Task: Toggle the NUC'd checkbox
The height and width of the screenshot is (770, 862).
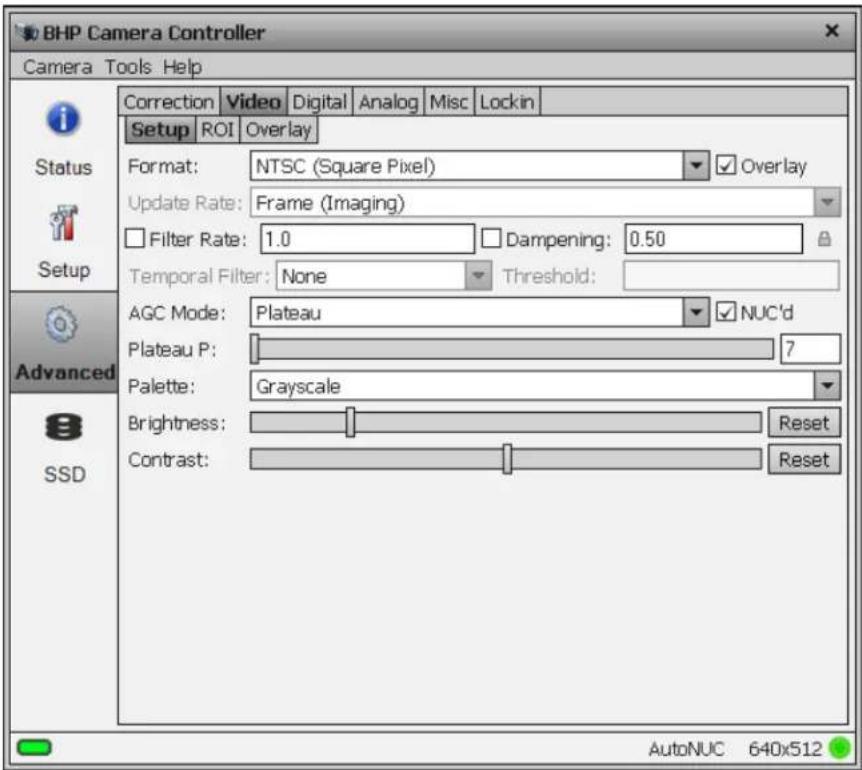Action: coord(726,312)
